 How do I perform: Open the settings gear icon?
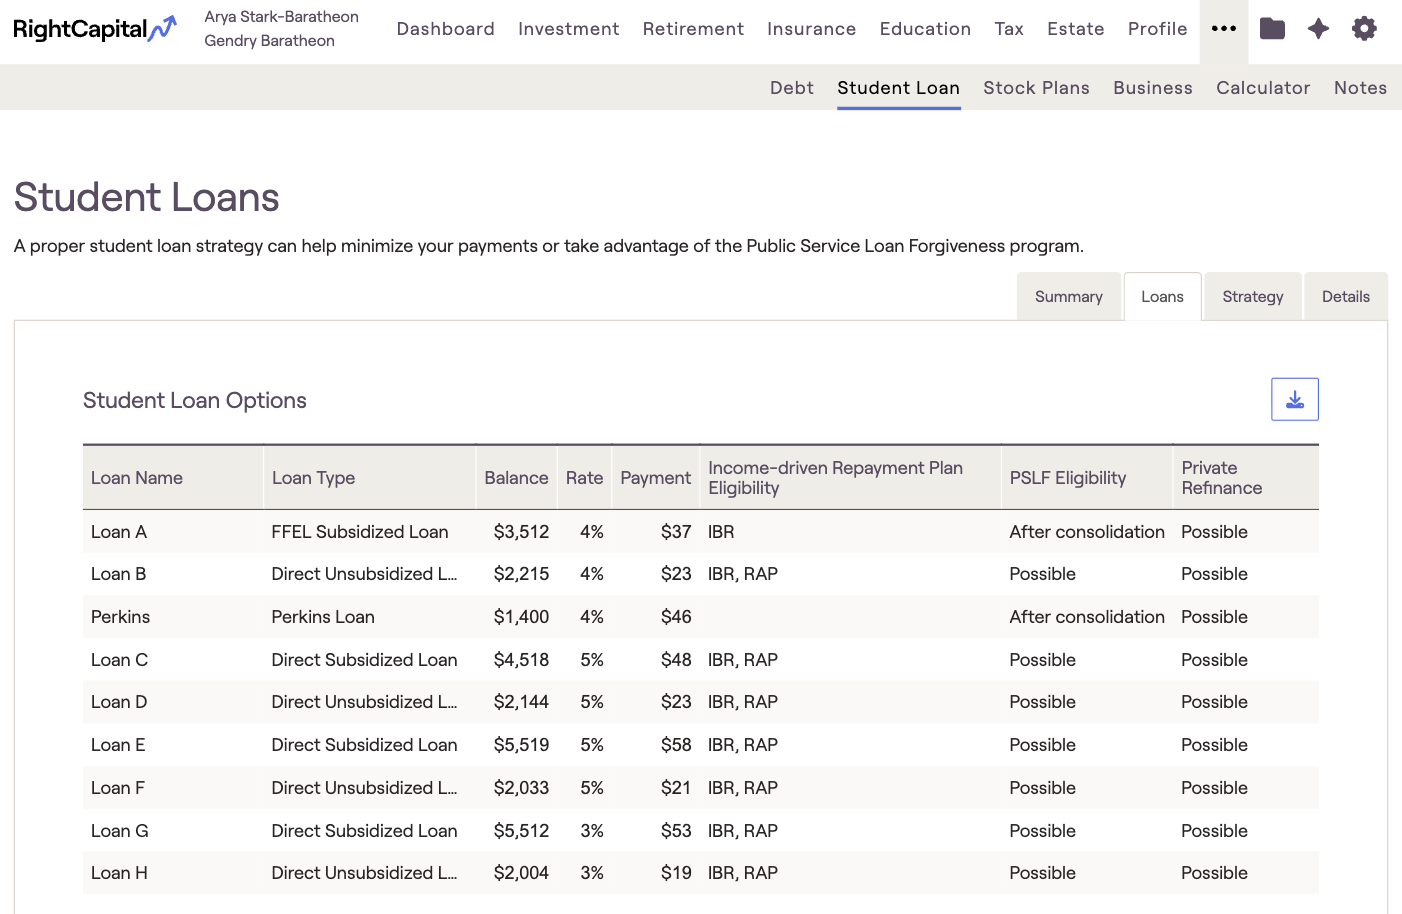[x=1364, y=29]
